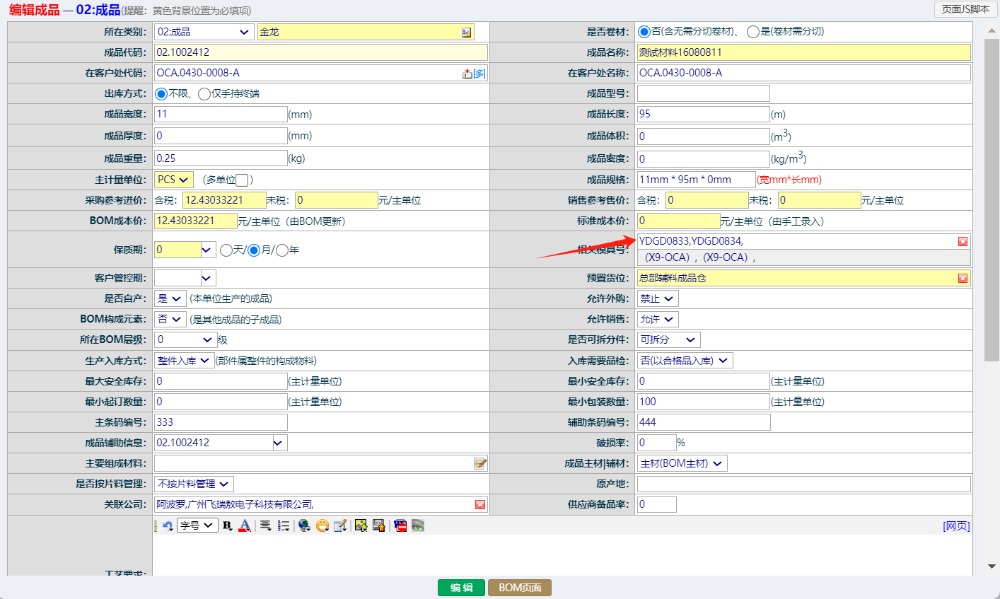1000x599 pixels.
Task: Click the emoticon smiley icon
Action: tap(322, 525)
